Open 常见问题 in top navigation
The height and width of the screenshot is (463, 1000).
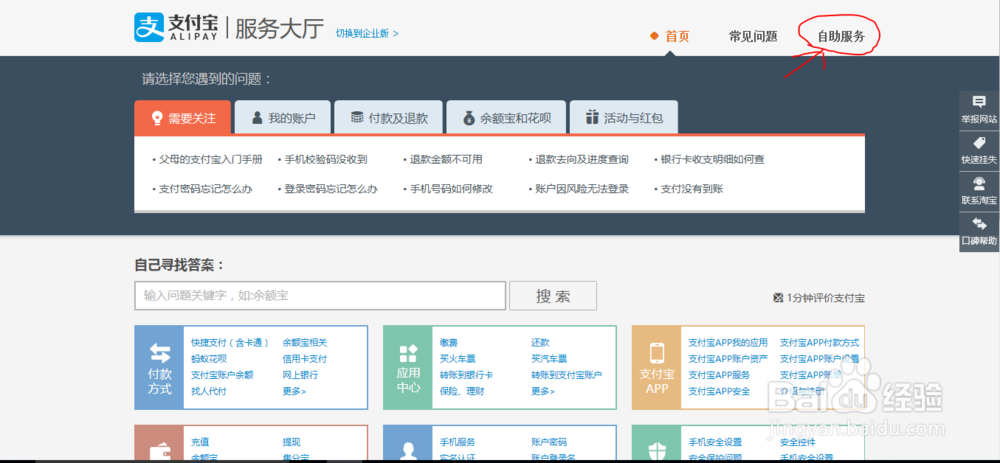(753, 36)
